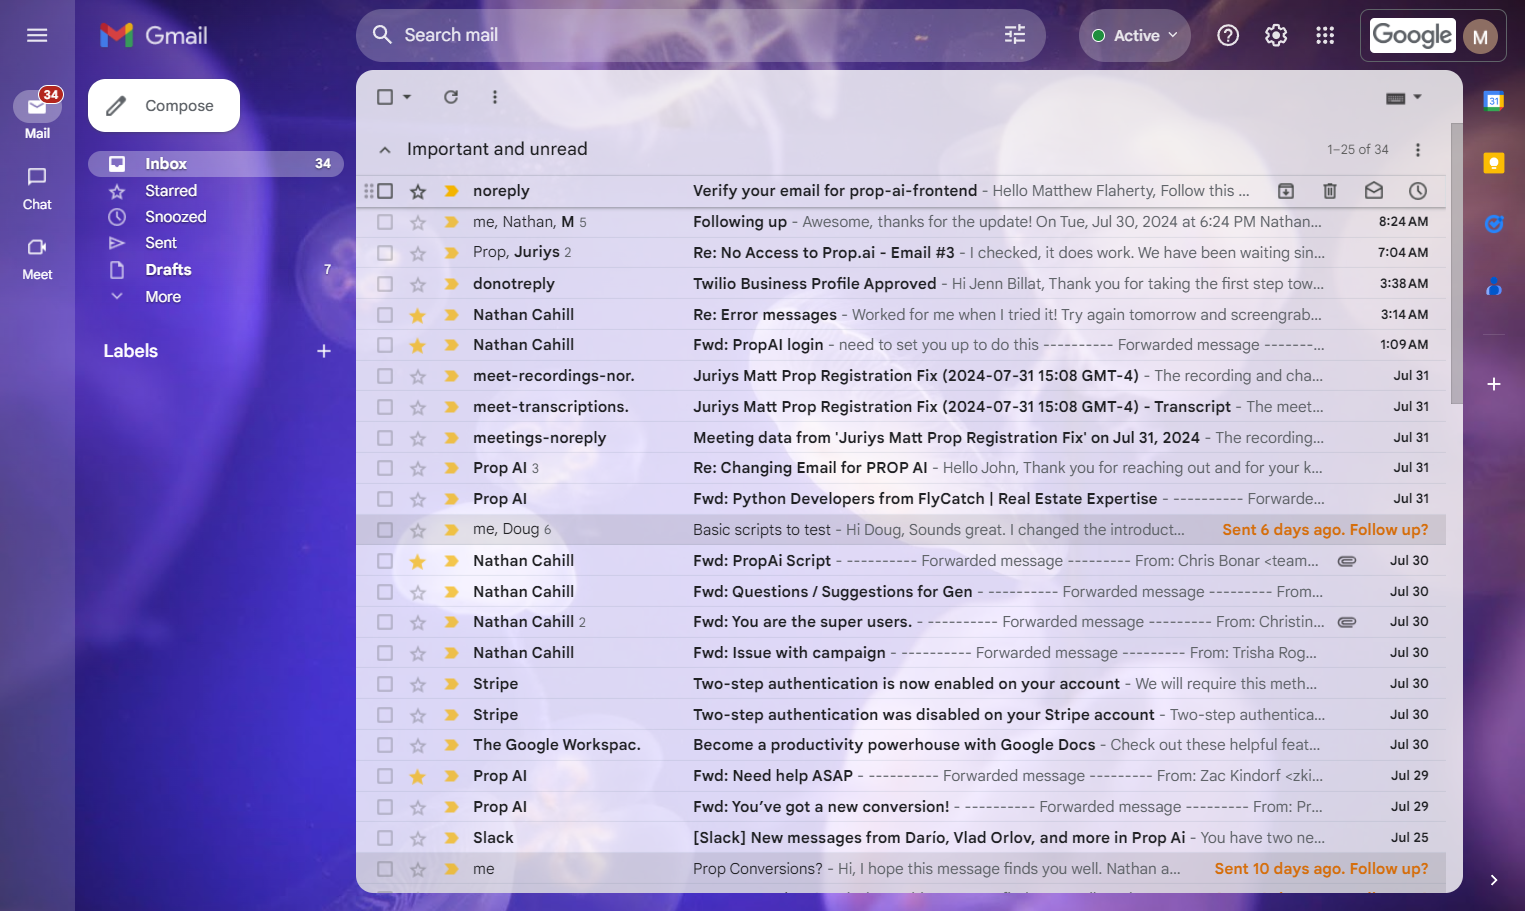1525x911 pixels.
Task: Open the Google account avatar M
Action: [1480, 37]
